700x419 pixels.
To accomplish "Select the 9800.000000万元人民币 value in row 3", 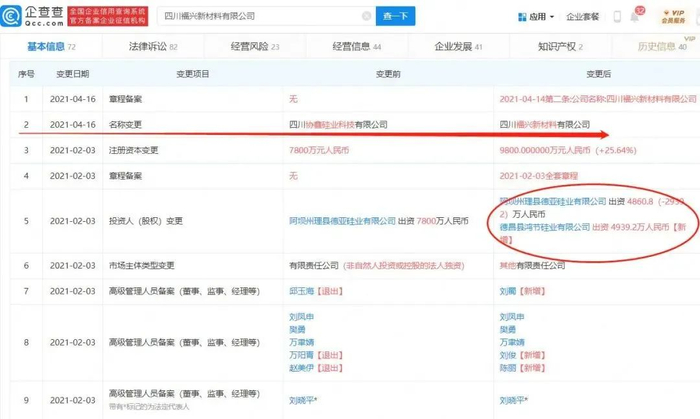I will [545, 150].
